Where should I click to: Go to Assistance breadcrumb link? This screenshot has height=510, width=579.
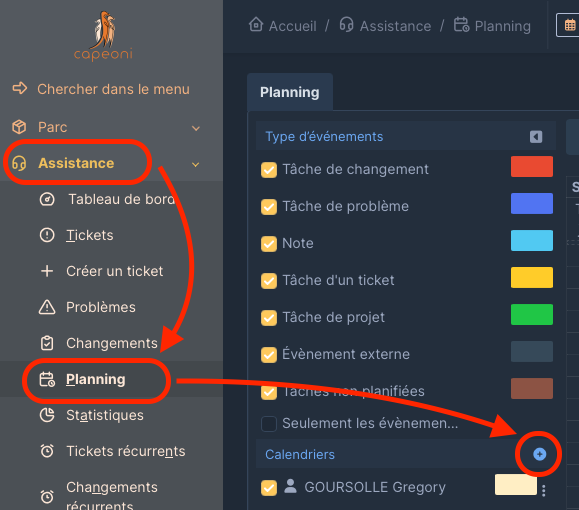point(395,26)
